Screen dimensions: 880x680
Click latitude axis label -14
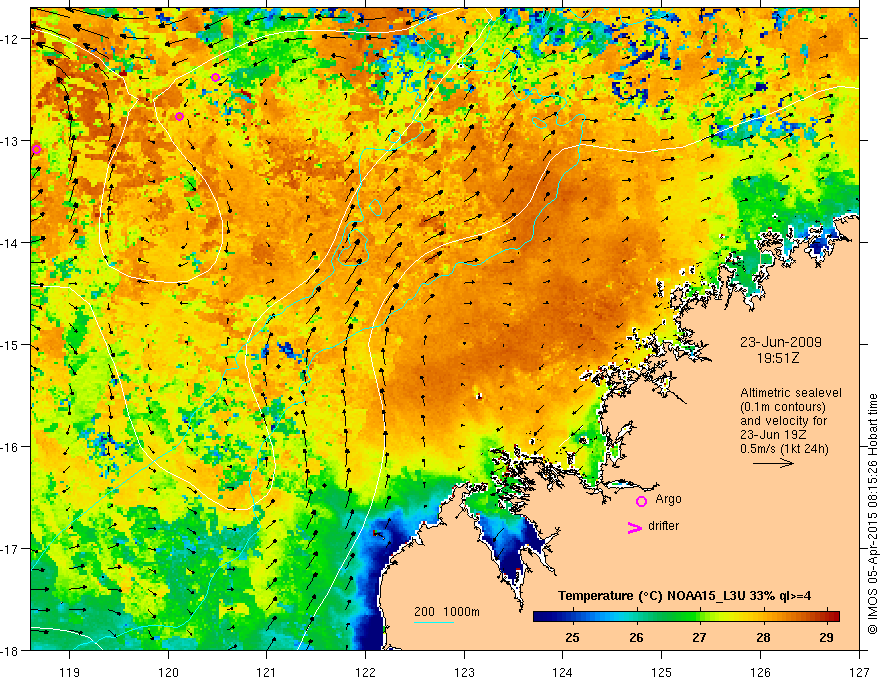coord(11,243)
